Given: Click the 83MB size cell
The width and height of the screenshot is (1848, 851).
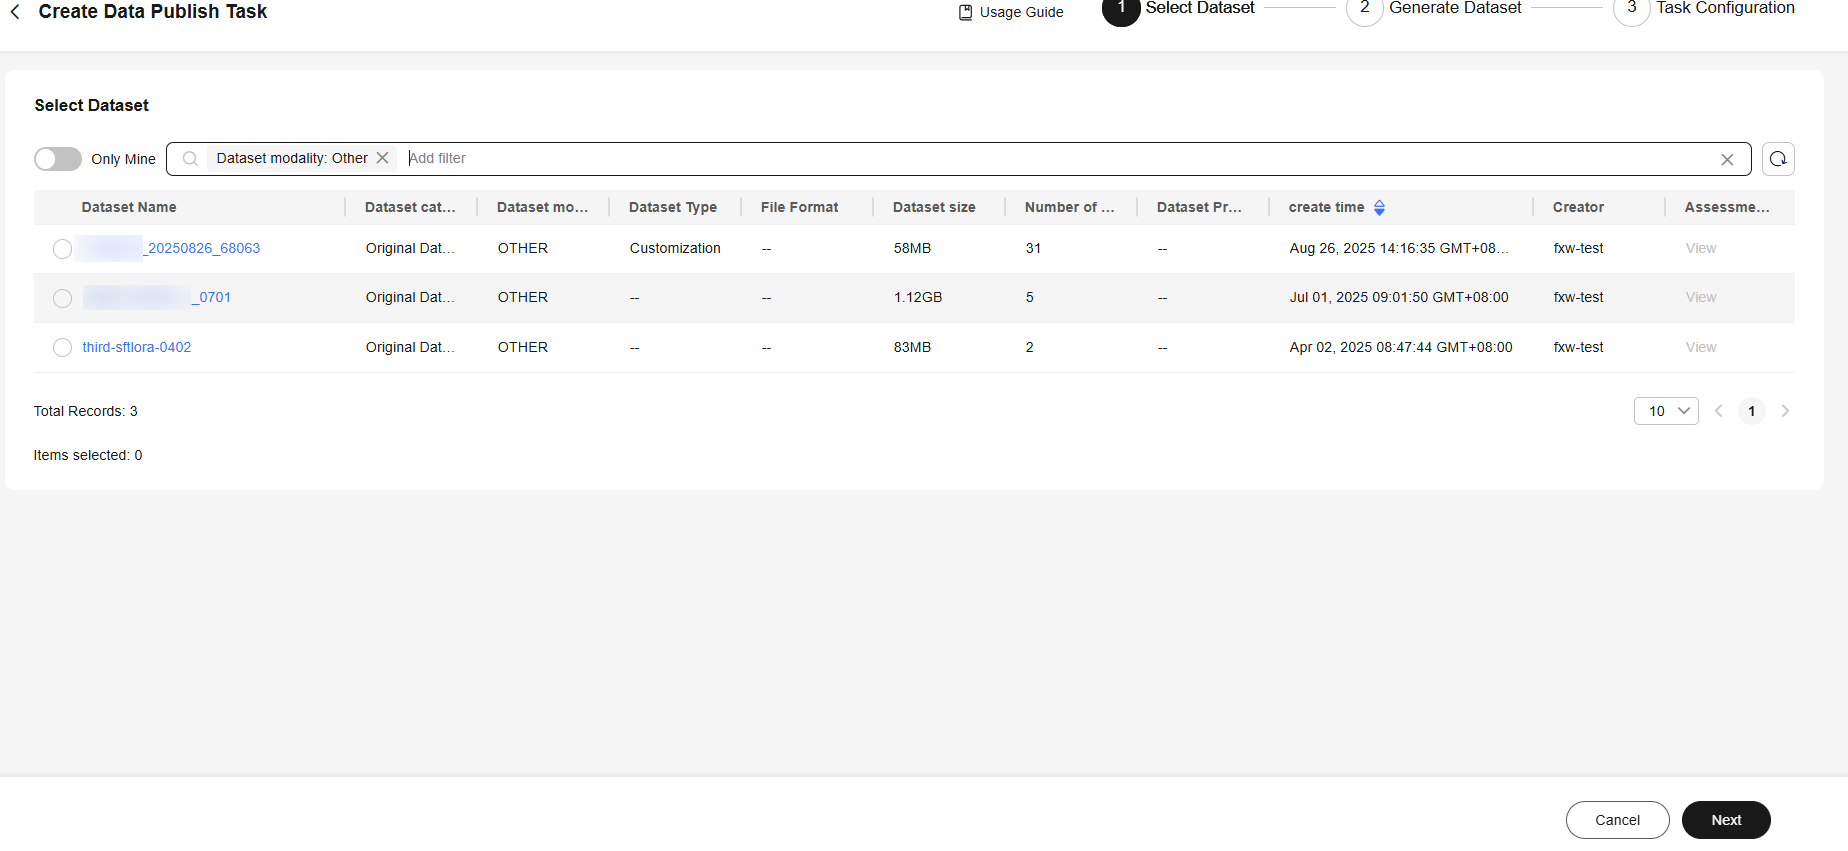Looking at the screenshot, I should coord(912,347).
